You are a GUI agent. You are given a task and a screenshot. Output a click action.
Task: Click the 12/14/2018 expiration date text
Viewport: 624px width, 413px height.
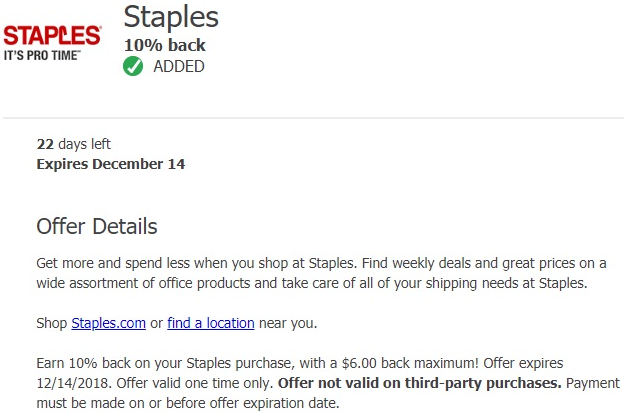(x=74, y=383)
